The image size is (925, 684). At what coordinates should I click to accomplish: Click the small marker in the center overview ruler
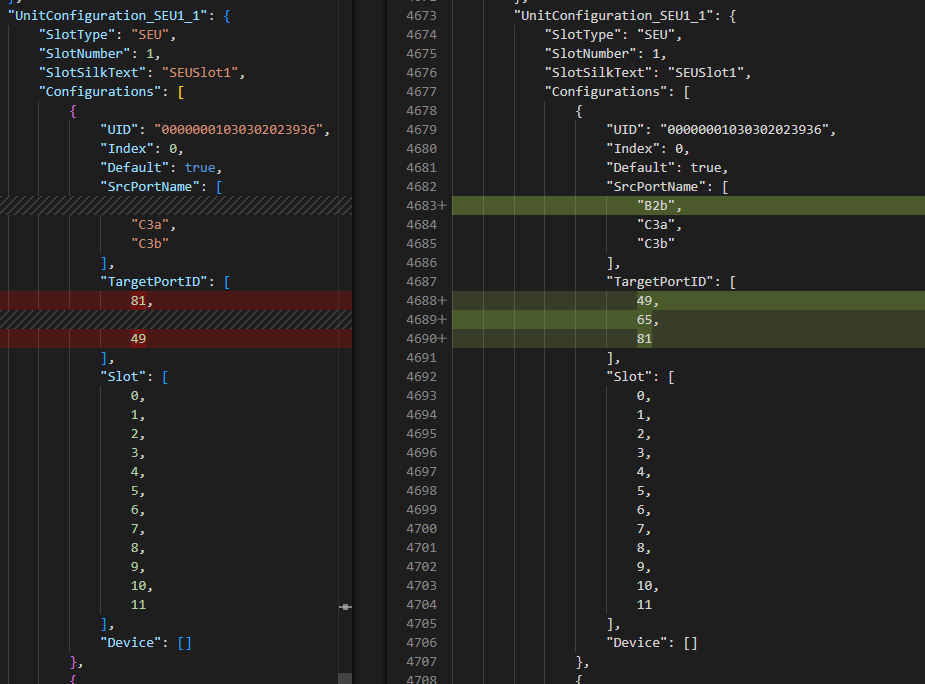345,606
